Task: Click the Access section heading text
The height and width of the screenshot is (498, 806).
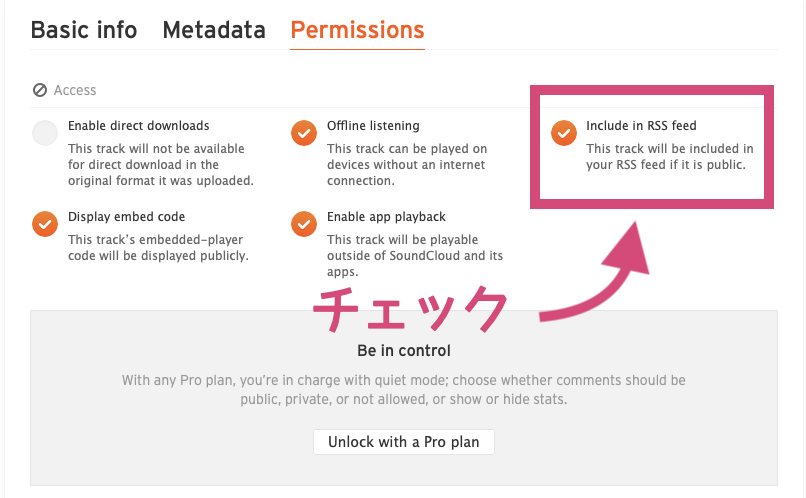Action: (x=75, y=90)
